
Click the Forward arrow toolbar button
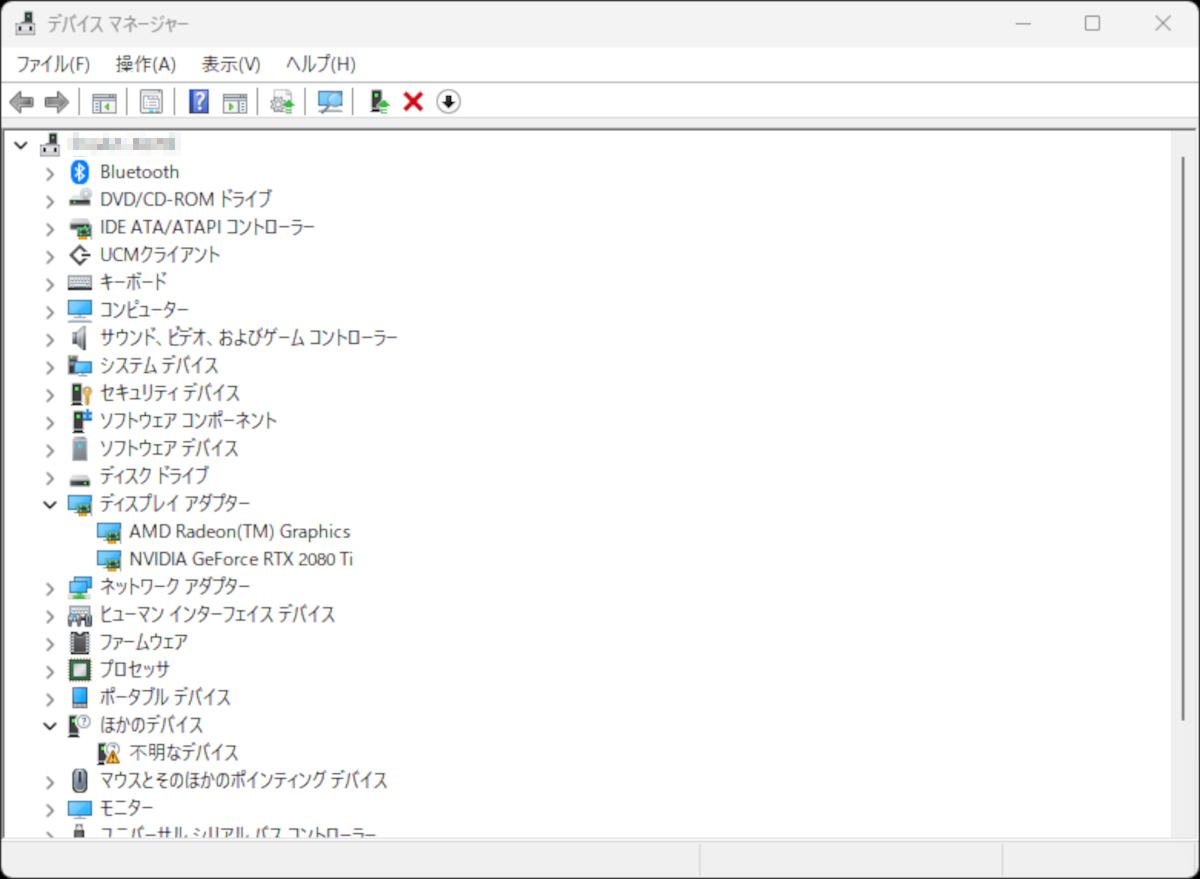click(x=57, y=102)
